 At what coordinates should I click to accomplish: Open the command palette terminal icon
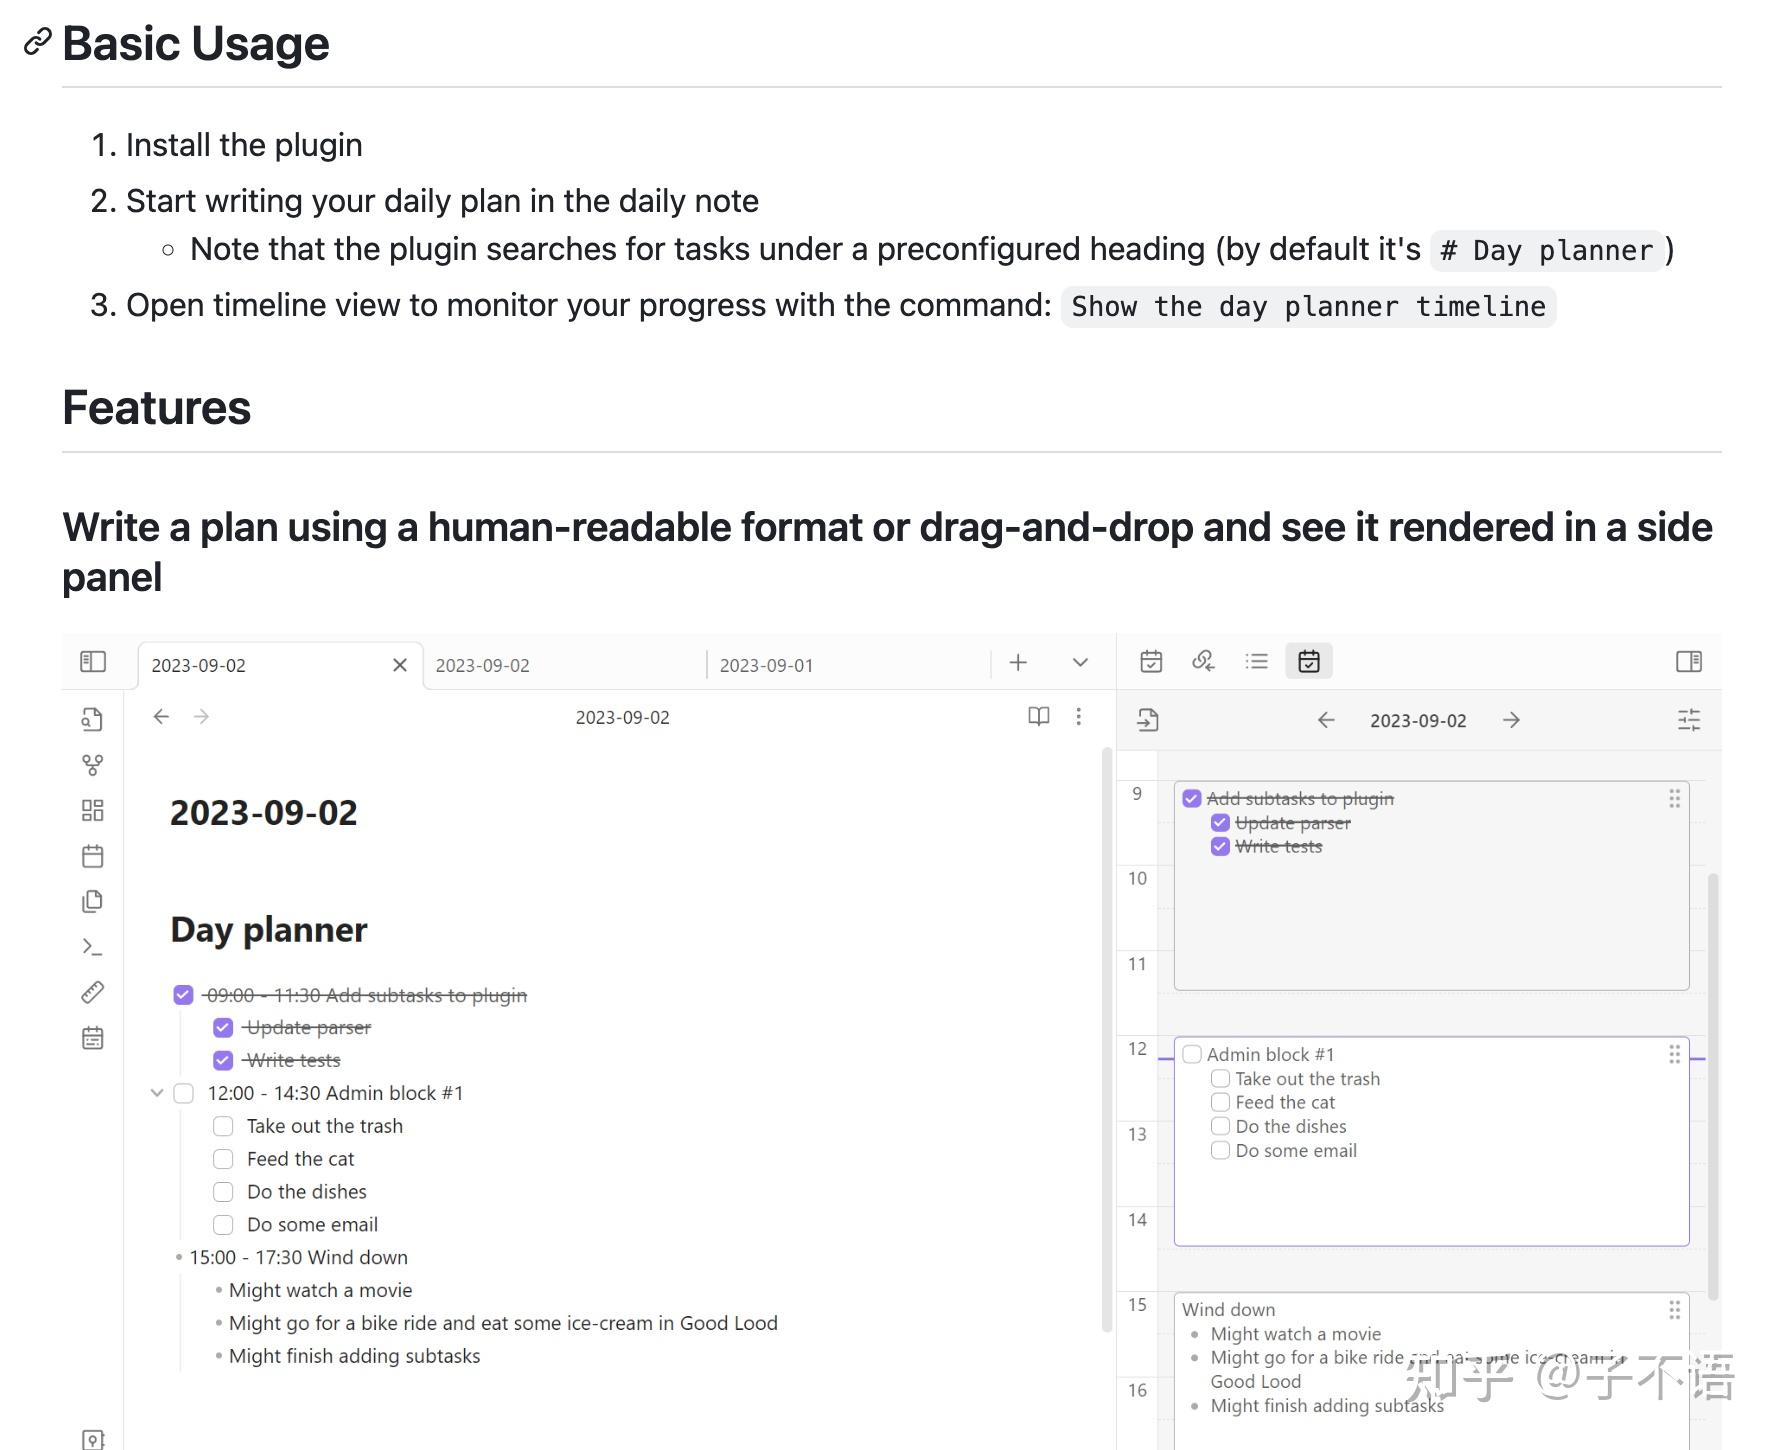coord(93,947)
